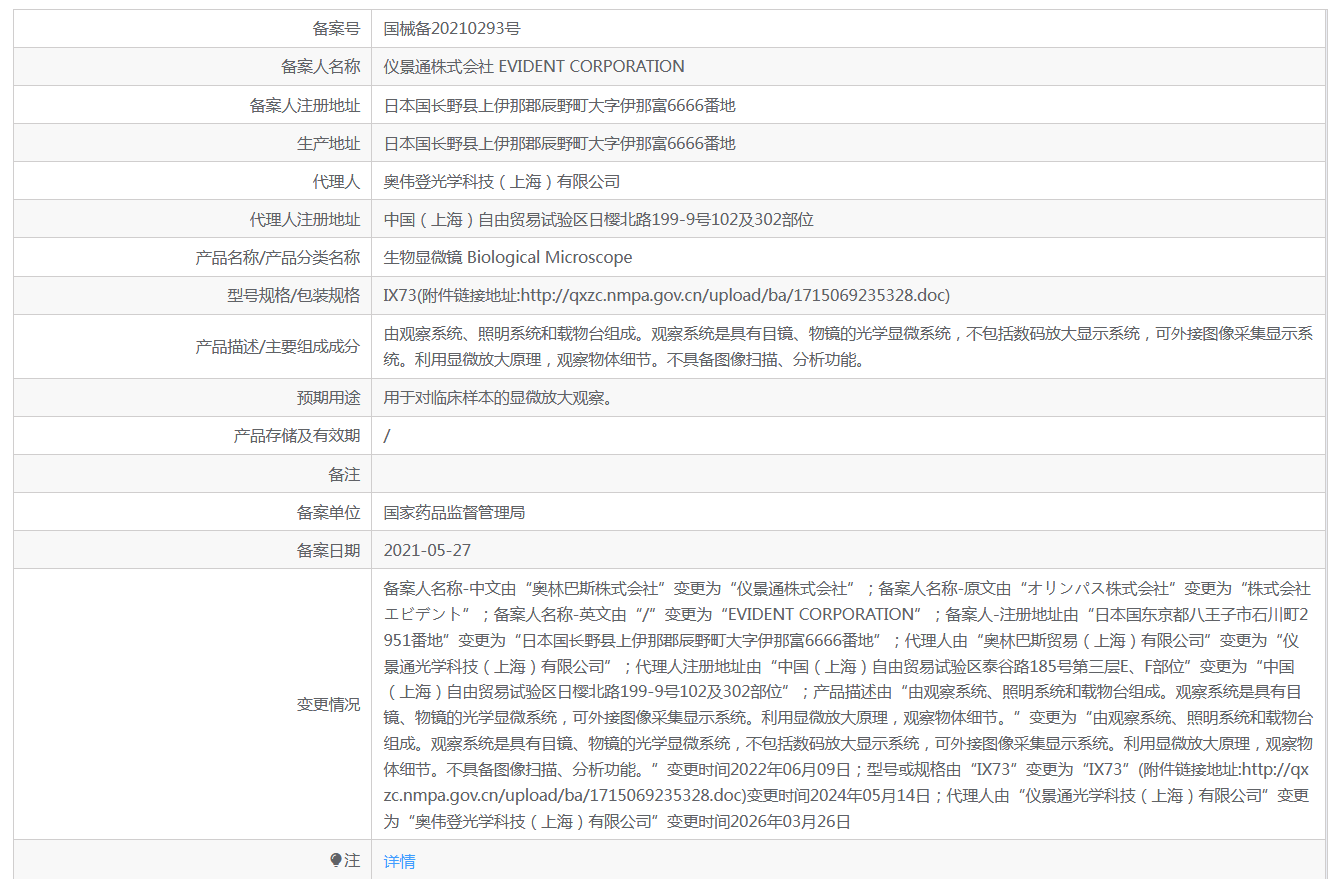Select 生物显微镜 Biological Microscope text
Screen dimensions: 1329x879
tap(508, 257)
